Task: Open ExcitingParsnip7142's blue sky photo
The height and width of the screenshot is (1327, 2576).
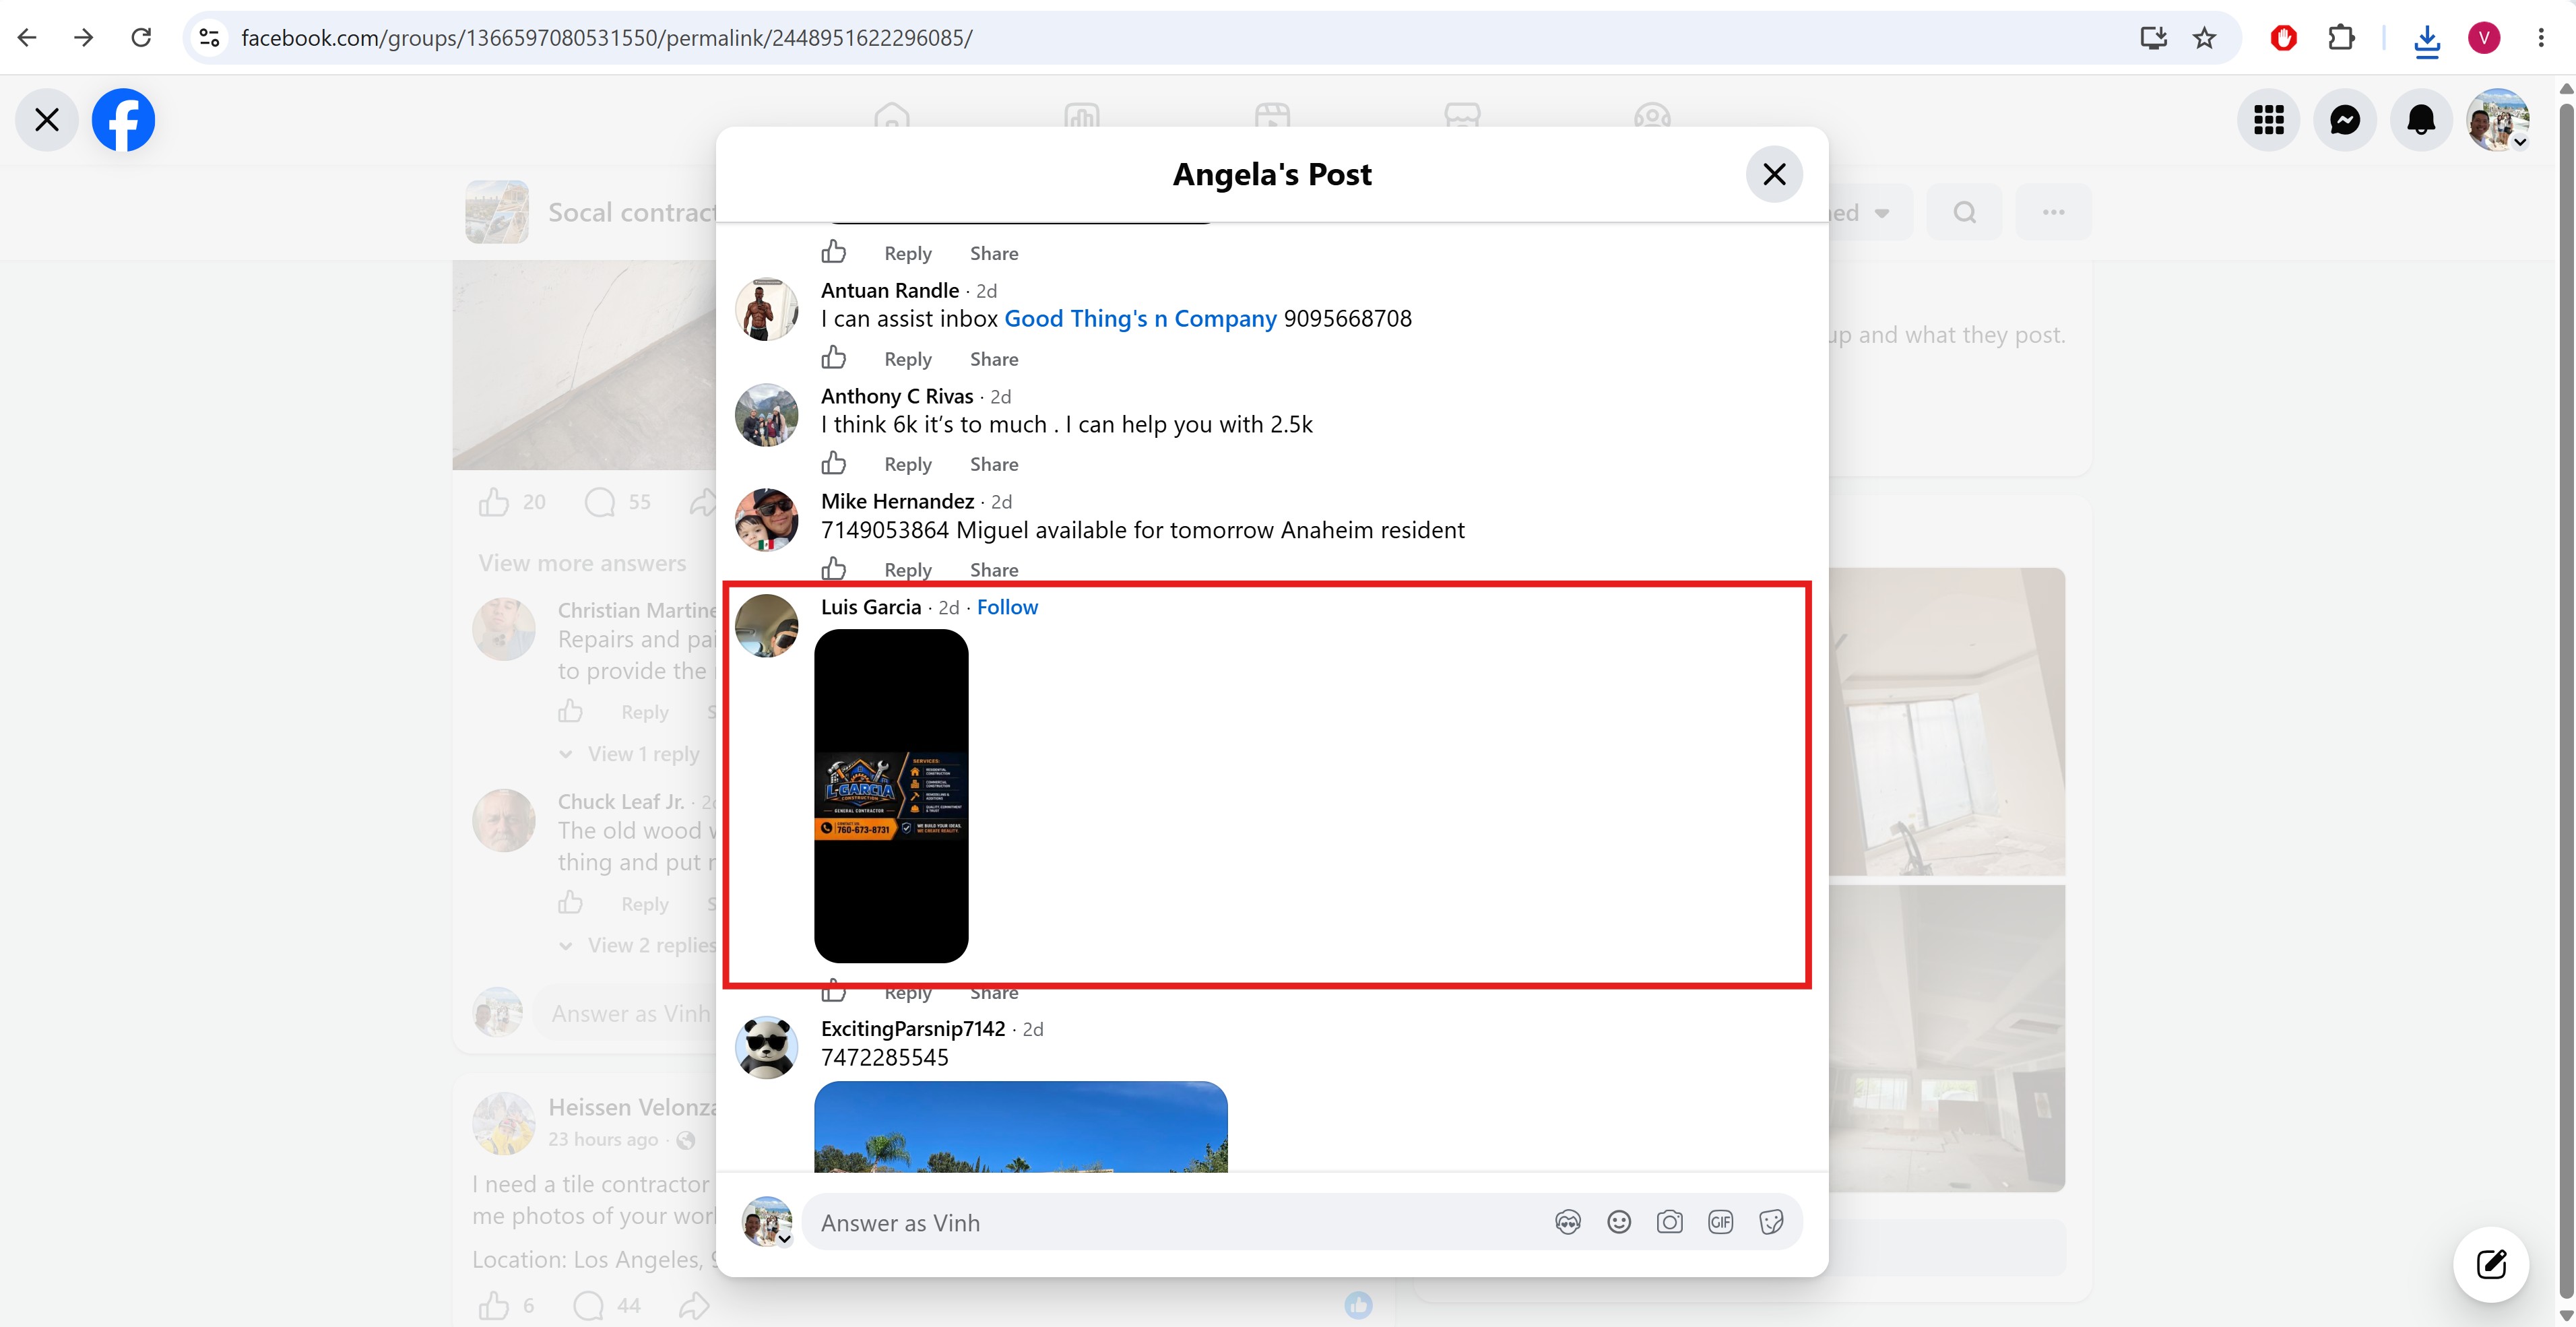Action: (x=1021, y=1126)
